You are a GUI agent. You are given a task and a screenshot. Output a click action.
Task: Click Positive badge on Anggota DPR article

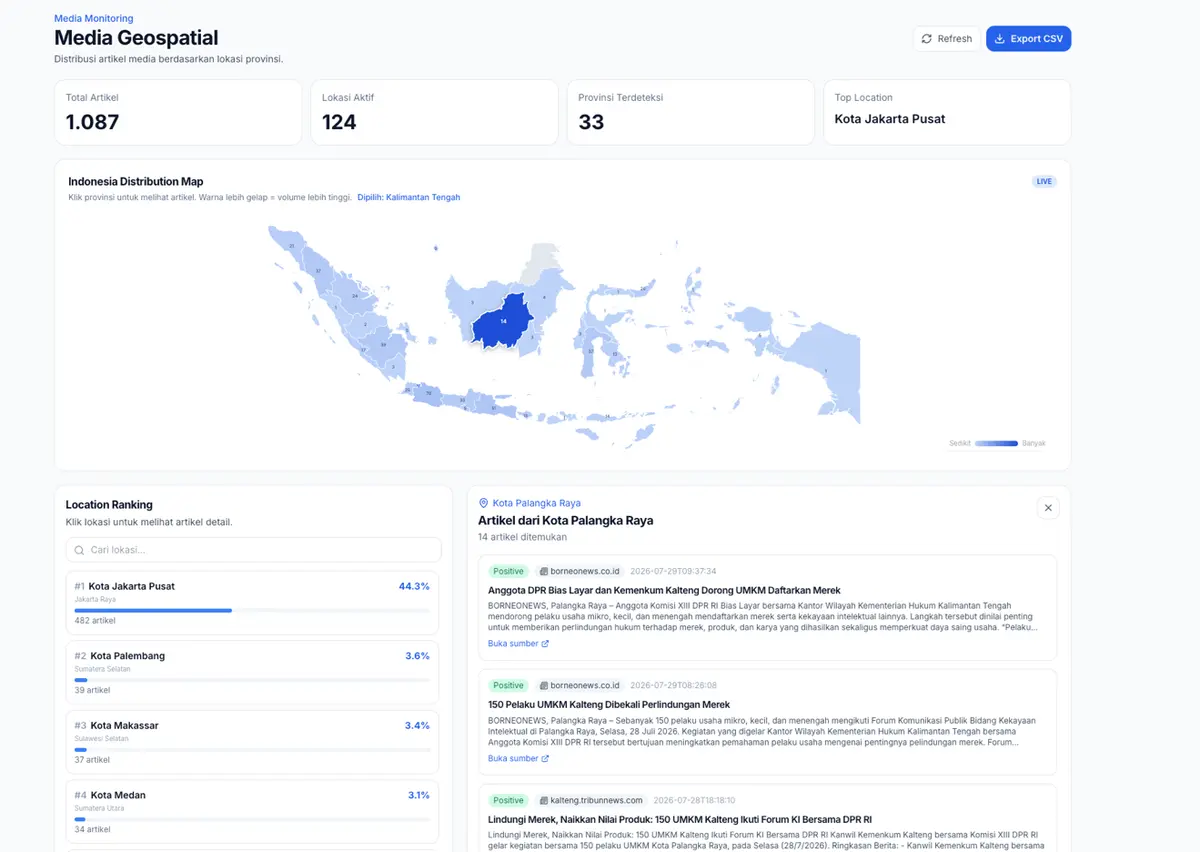click(508, 571)
